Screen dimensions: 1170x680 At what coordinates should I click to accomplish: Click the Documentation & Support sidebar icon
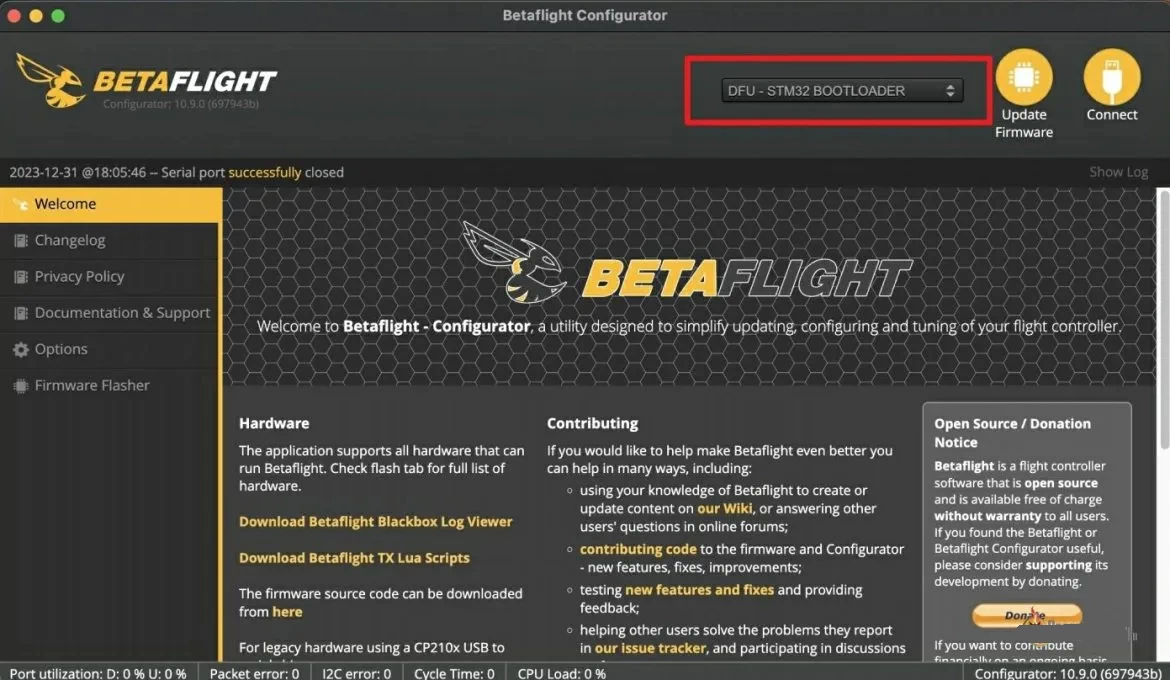pos(20,314)
